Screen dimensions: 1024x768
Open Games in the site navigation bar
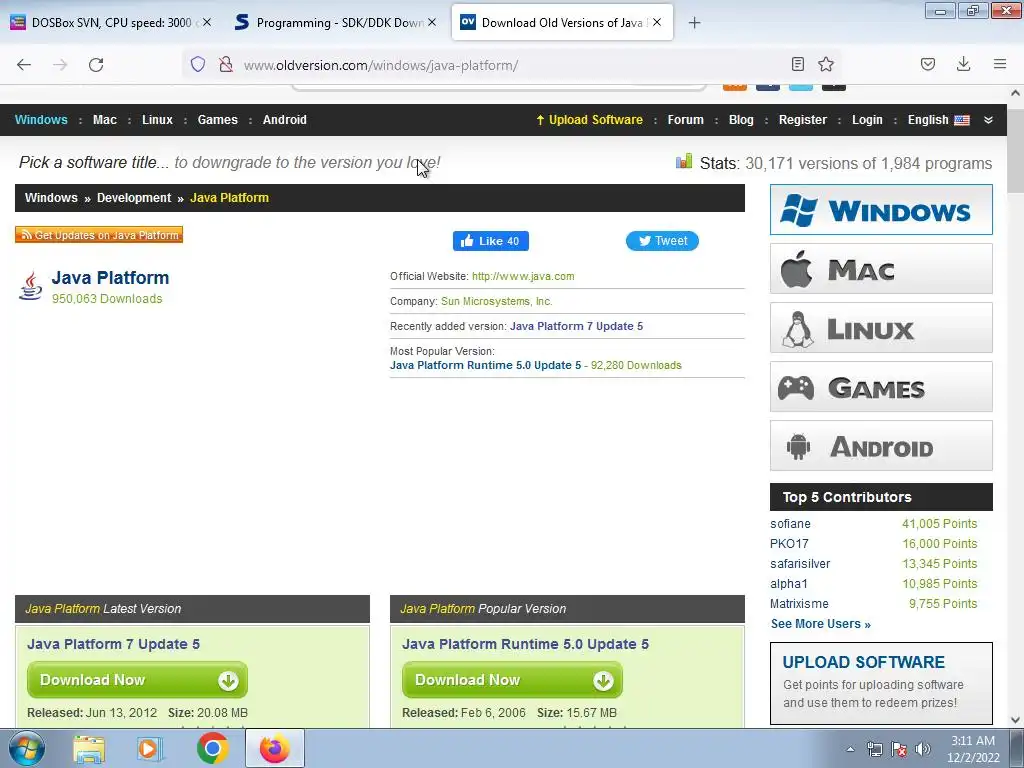[x=217, y=120]
